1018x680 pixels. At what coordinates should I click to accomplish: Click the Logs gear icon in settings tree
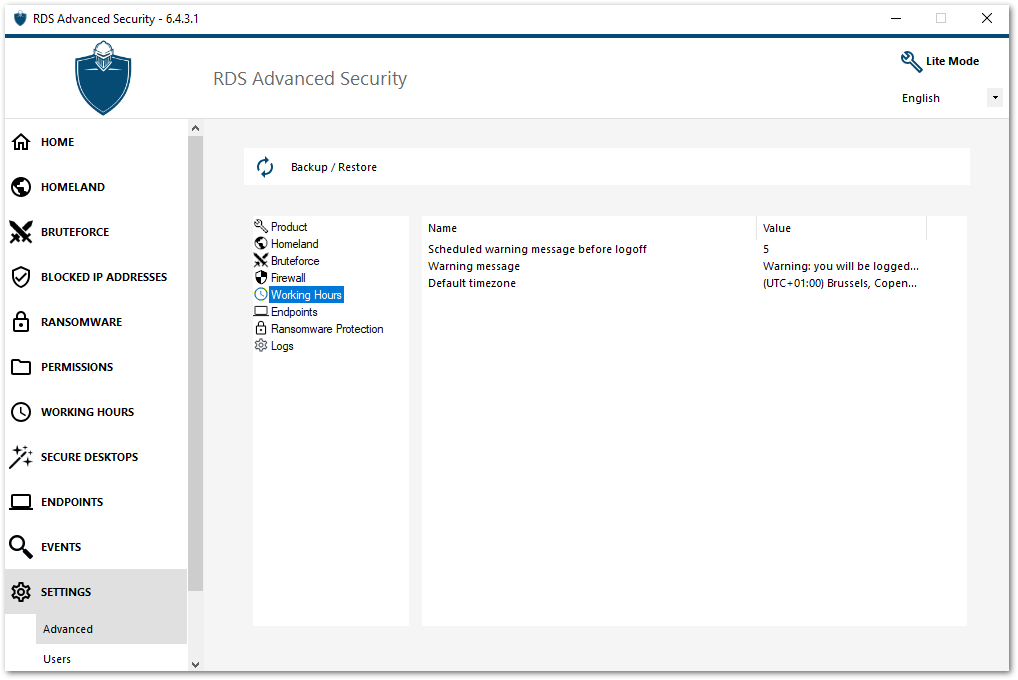(261, 346)
